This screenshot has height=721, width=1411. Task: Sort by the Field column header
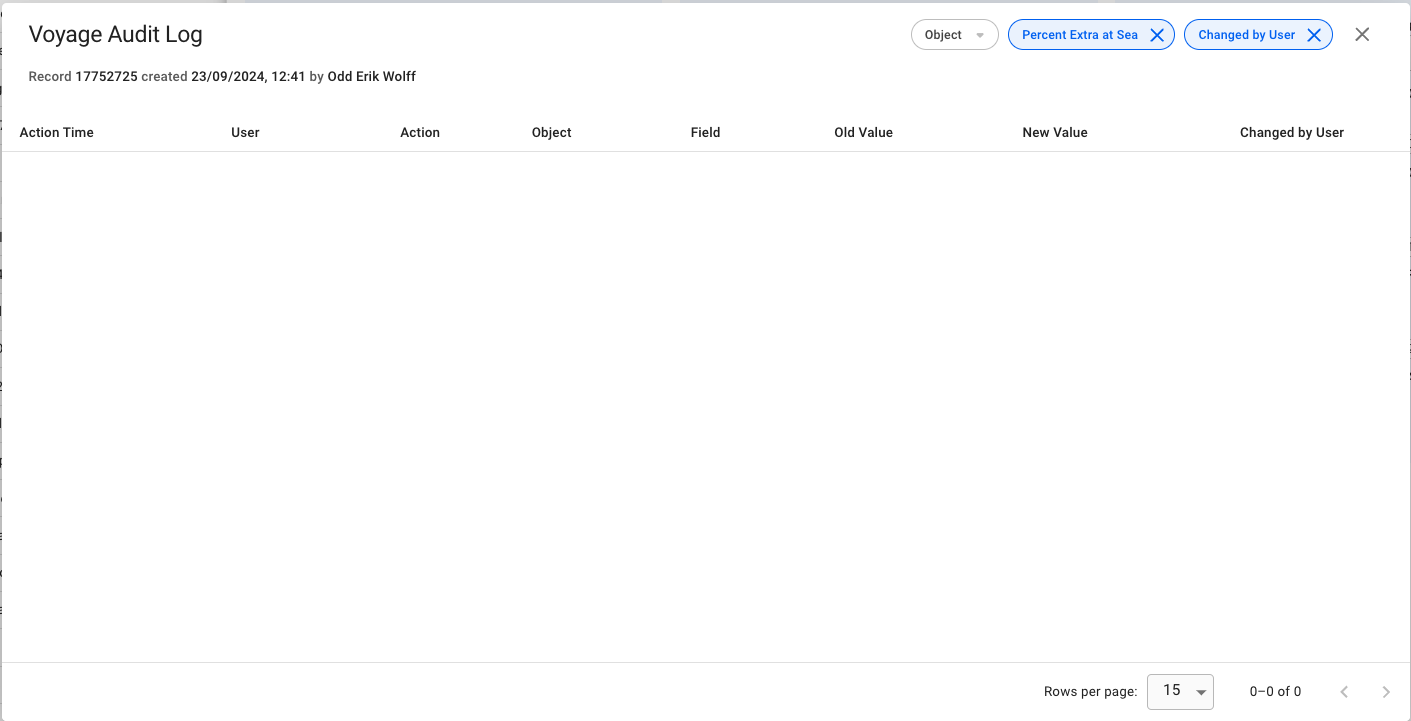(x=705, y=133)
